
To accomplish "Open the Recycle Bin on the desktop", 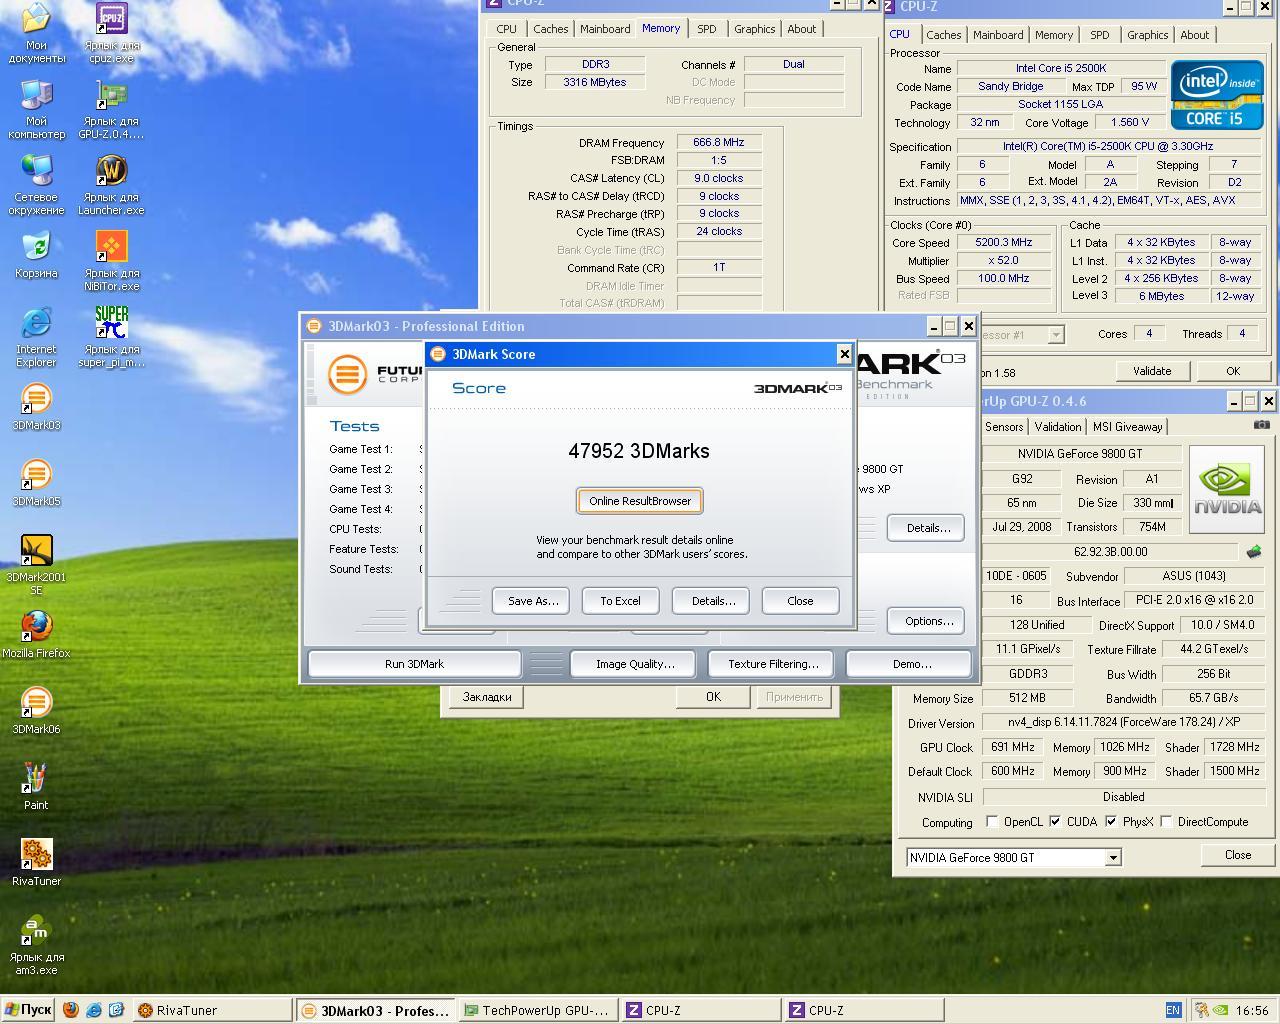I will pyautogui.click(x=36, y=256).
